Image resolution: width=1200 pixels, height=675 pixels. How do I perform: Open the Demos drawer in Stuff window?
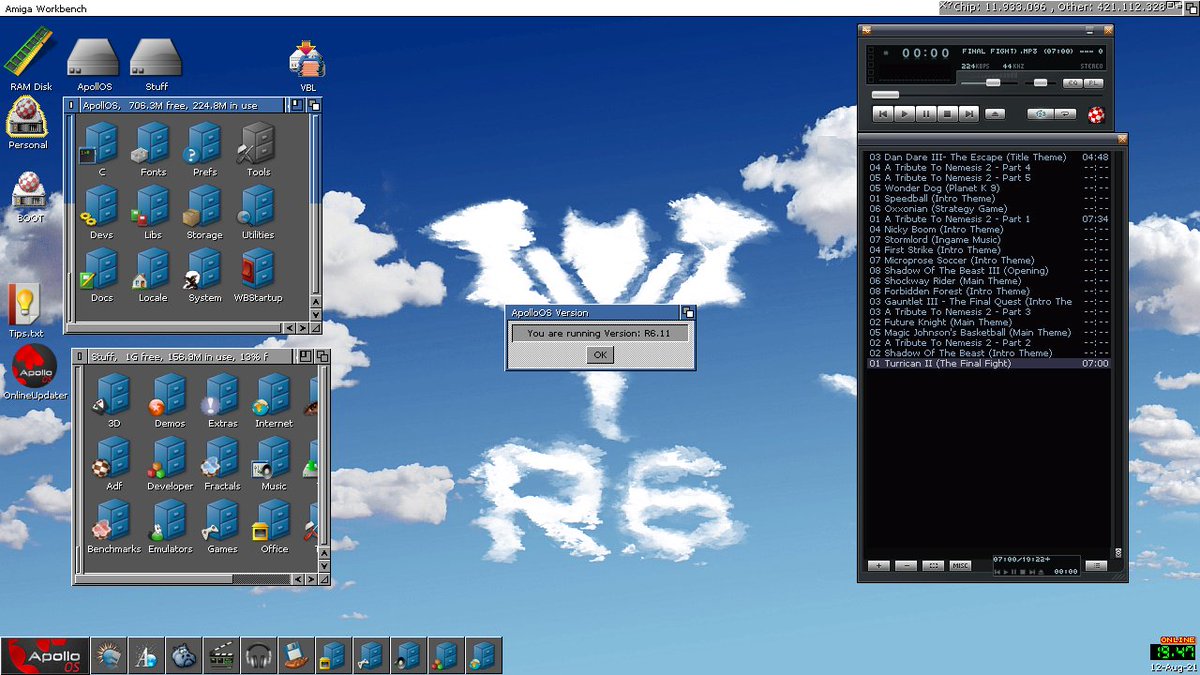pyautogui.click(x=169, y=400)
